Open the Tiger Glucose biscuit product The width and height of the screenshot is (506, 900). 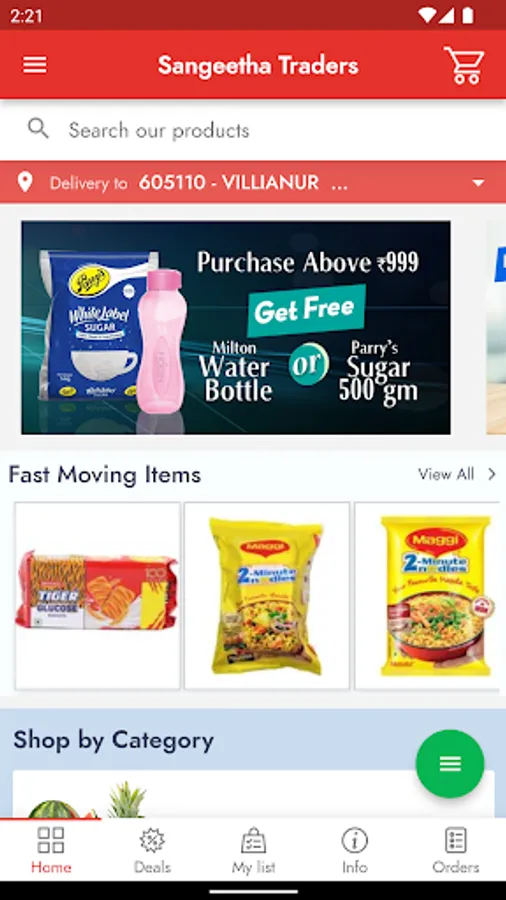pos(98,595)
